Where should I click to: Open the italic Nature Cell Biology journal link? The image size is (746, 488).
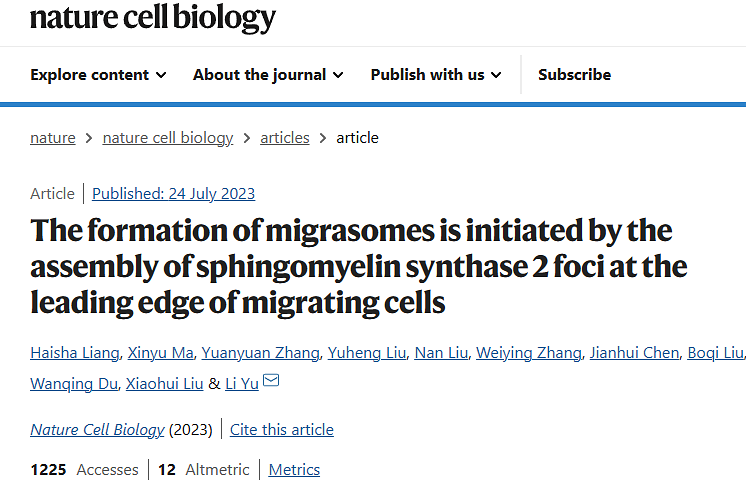pyautogui.click(x=97, y=430)
